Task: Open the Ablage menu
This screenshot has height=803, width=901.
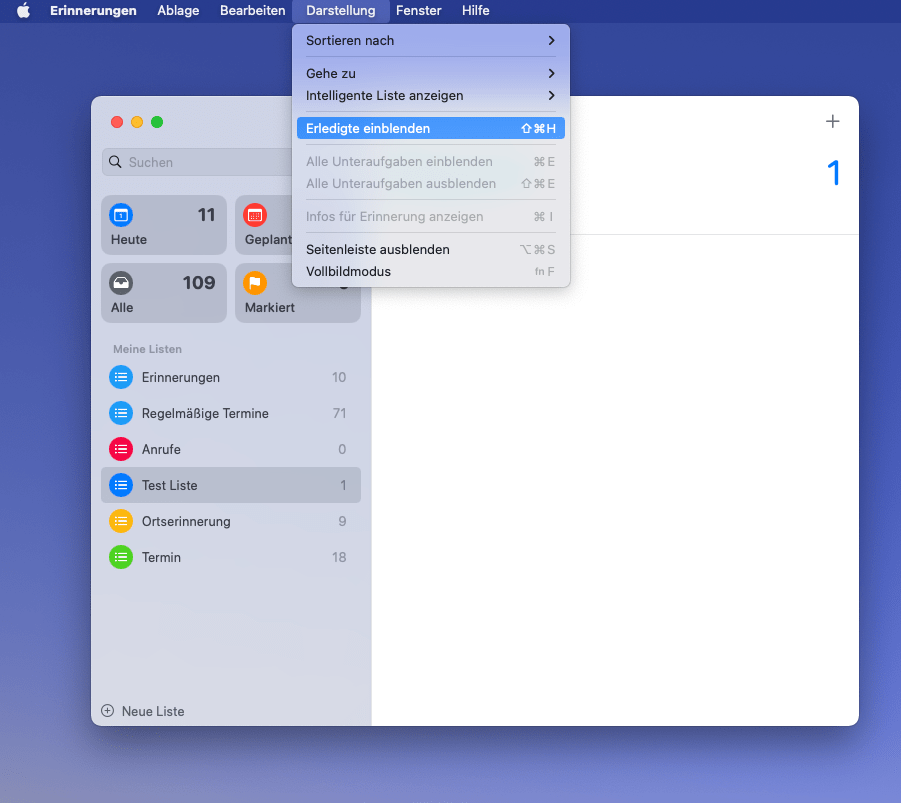Action: [x=178, y=11]
